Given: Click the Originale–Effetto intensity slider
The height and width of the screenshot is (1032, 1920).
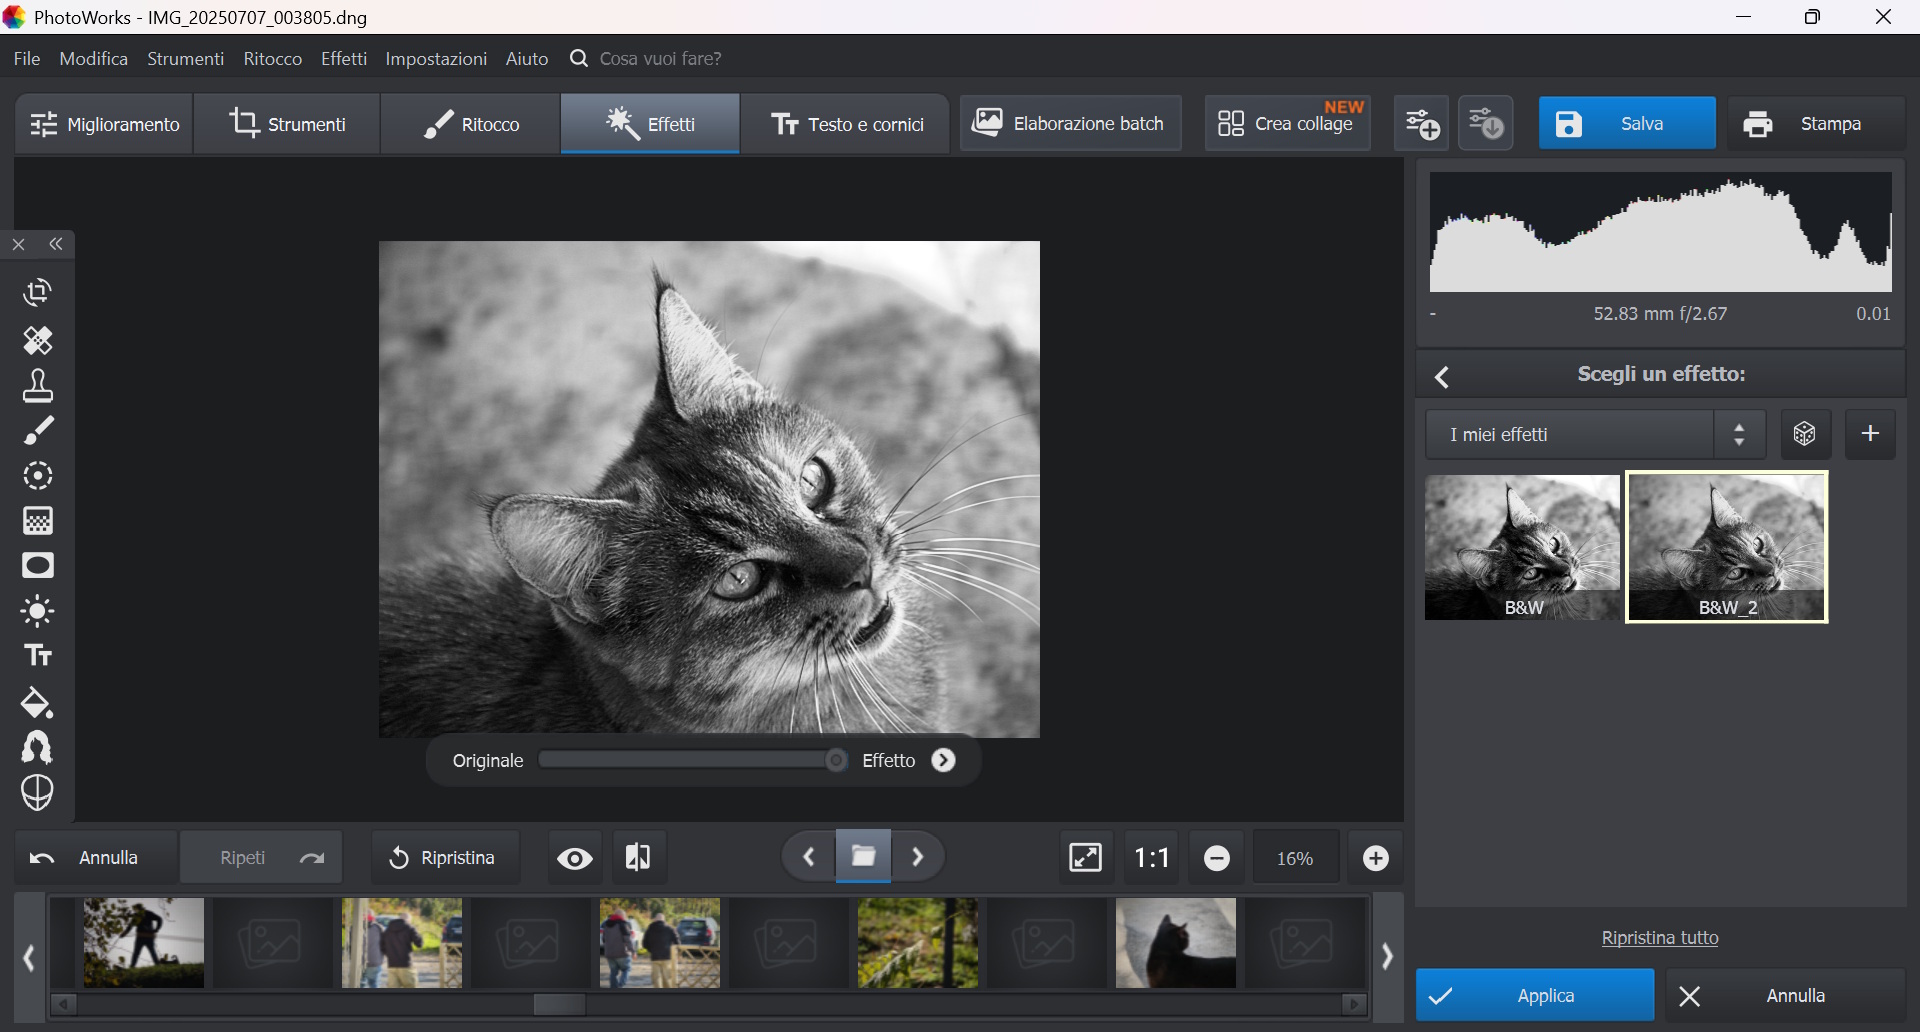Looking at the screenshot, I should 692,761.
